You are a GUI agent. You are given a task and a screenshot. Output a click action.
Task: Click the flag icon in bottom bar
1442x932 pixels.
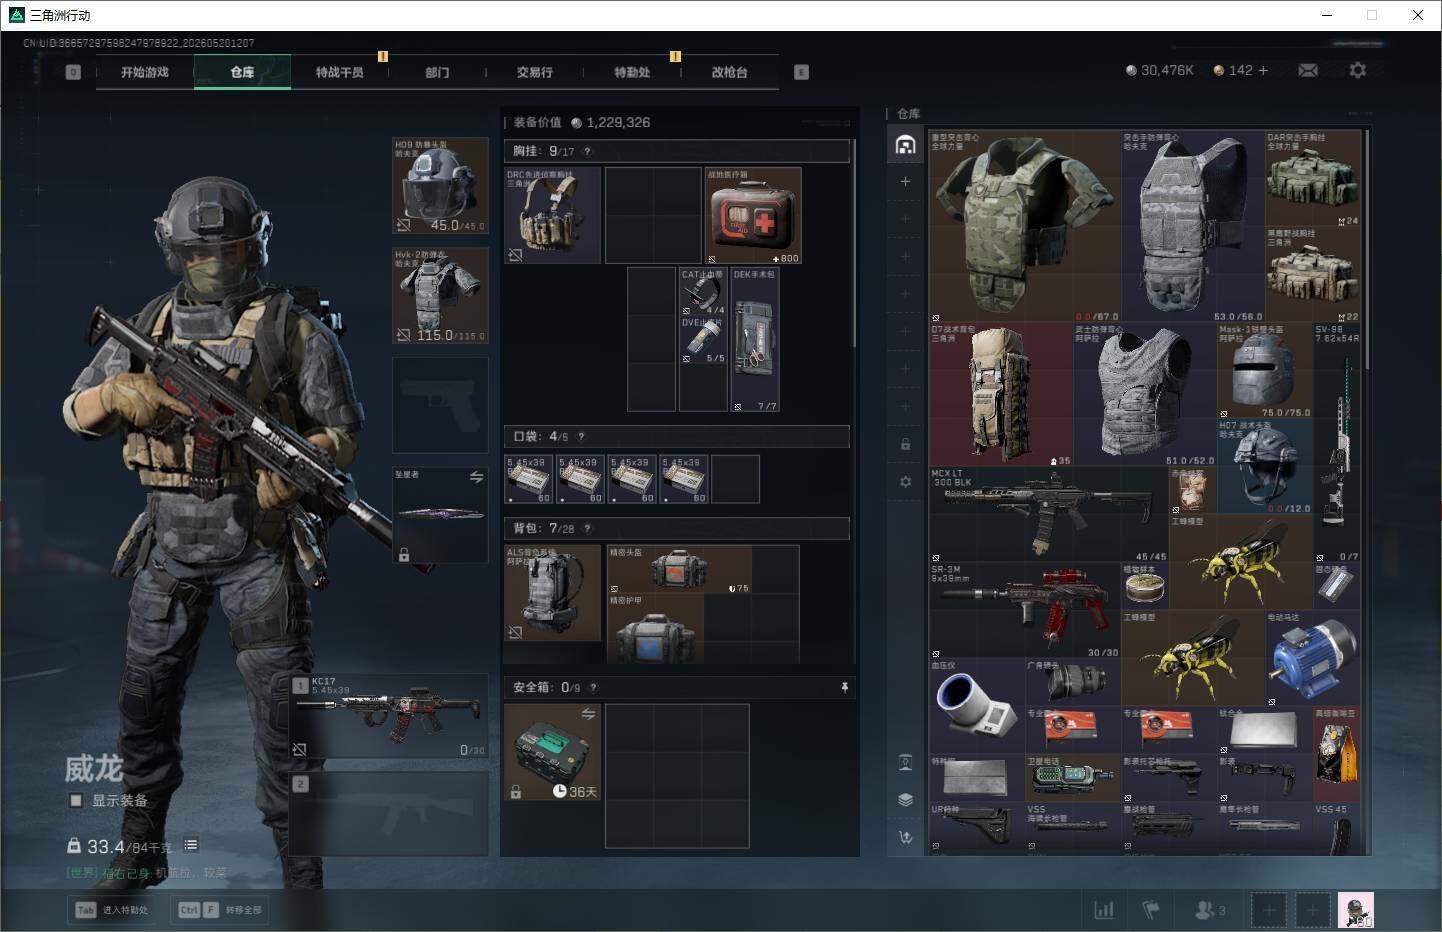[x=1151, y=910]
